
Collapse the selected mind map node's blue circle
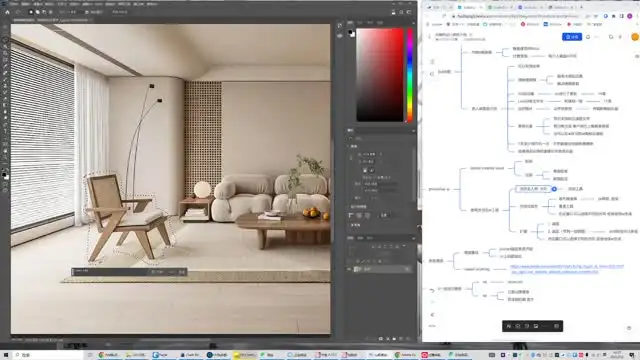[554, 189]
